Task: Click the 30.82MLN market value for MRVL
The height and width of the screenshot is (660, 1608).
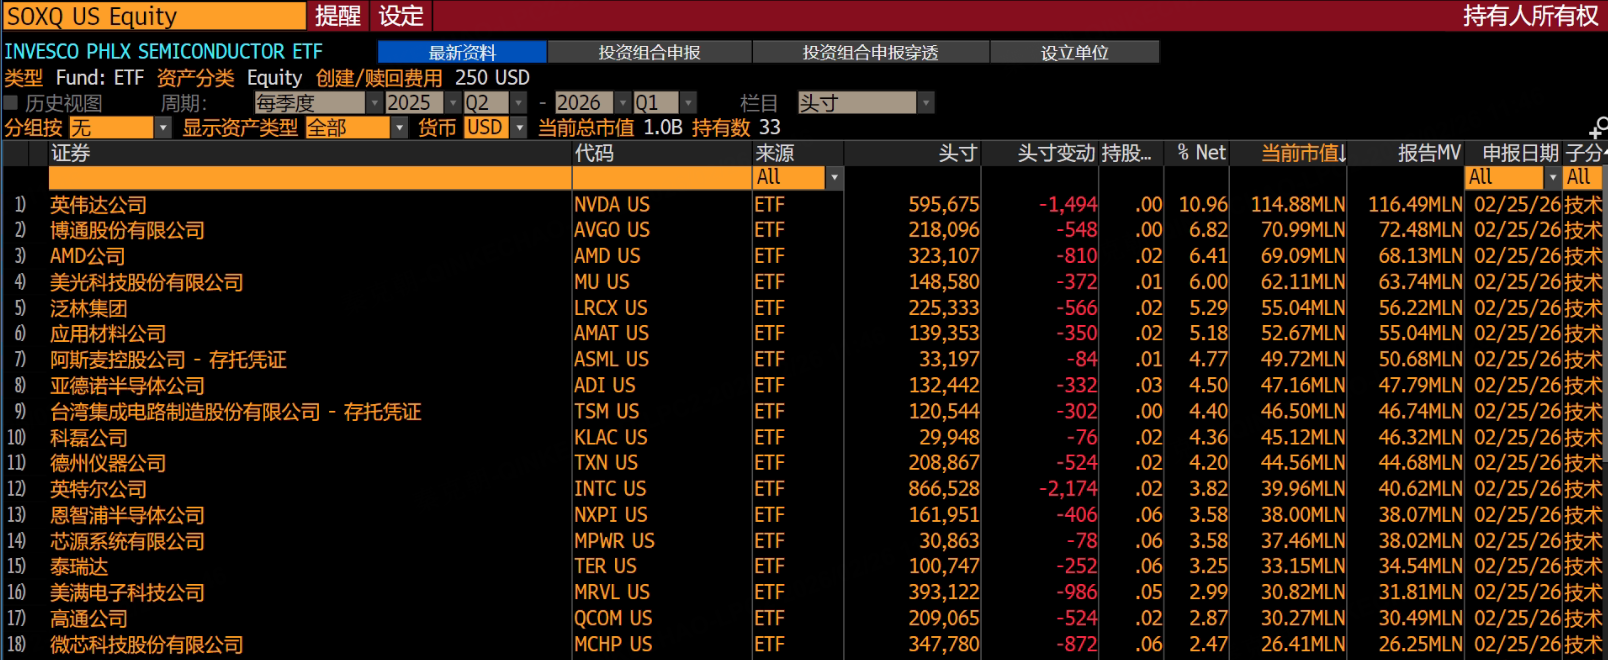Action: 1302,592
